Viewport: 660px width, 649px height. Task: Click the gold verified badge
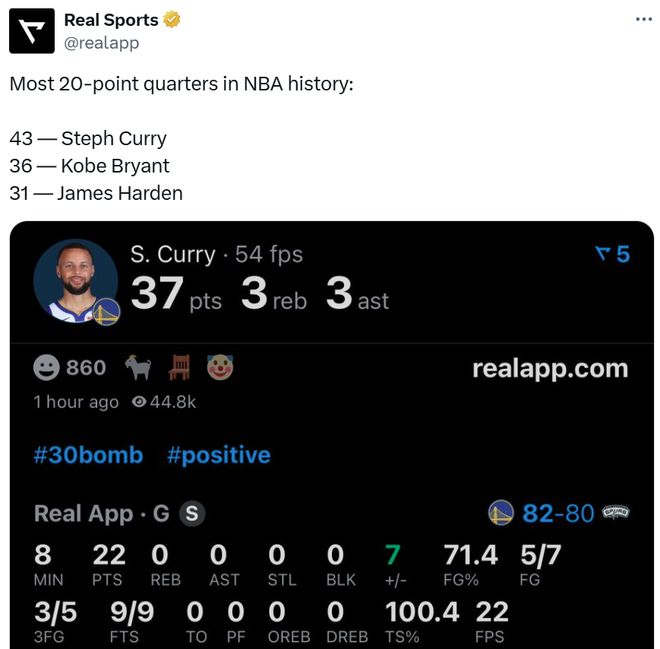point(173,20)
